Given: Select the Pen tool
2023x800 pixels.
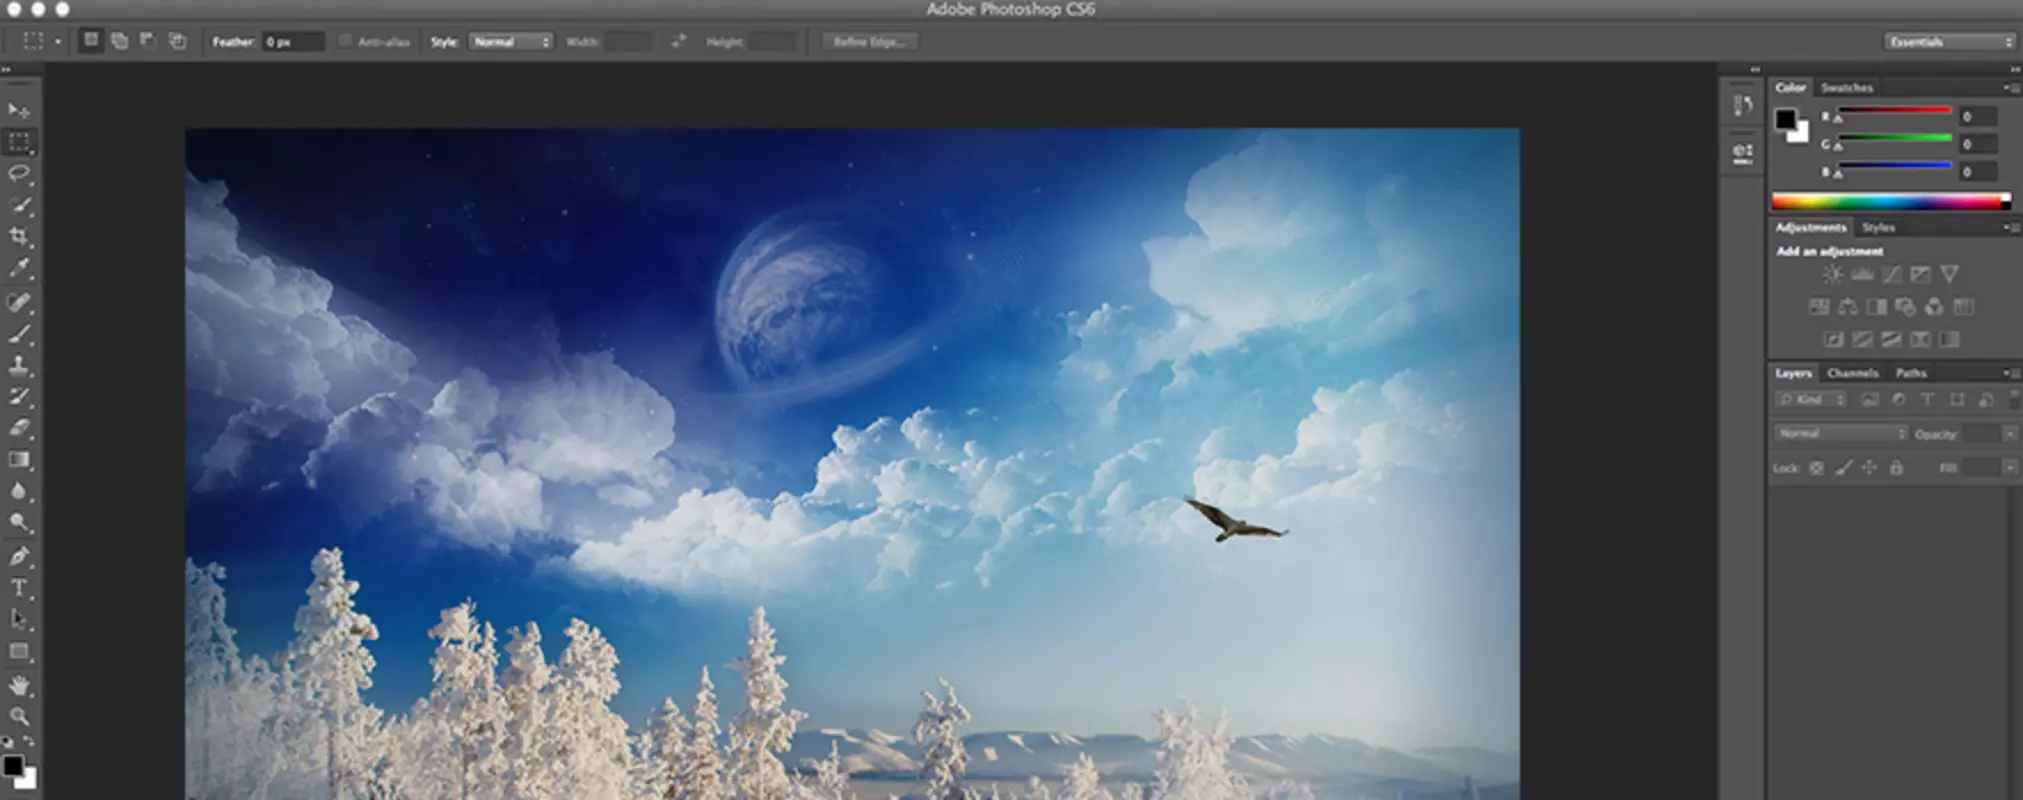Looking at the screenshot, I should point(19,556).
